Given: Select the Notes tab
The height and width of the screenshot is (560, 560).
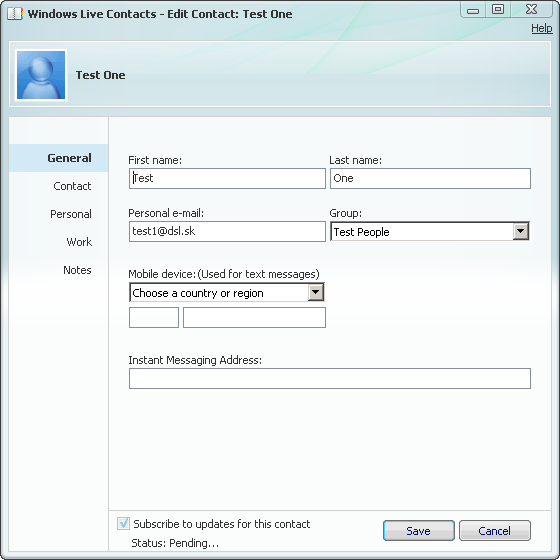Looking at the screenshot, I should coord(77,270).
